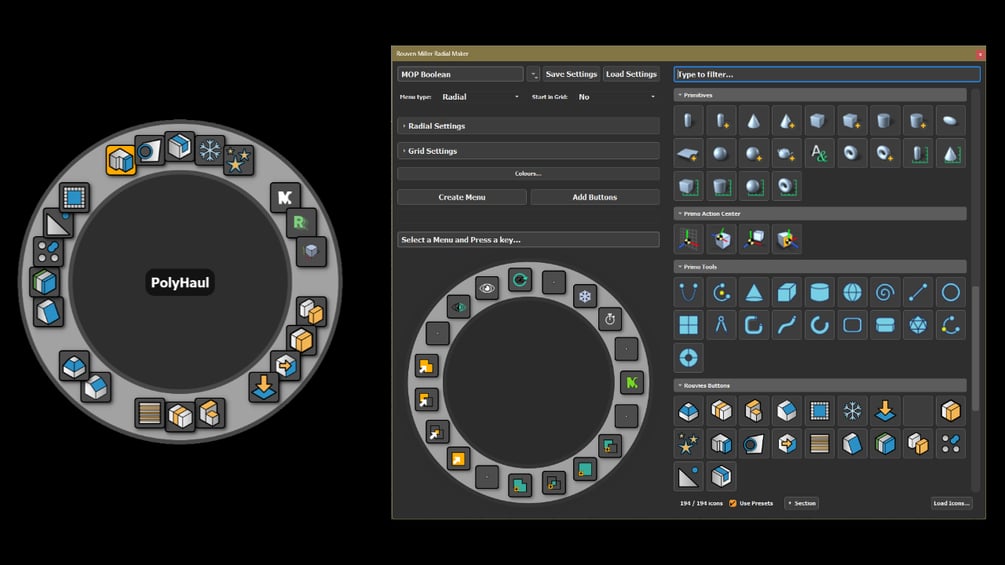The height and width of the screenshot is (565, 1005).
Task: Click the icon panel vertical scrollbar
Action: 976,348
